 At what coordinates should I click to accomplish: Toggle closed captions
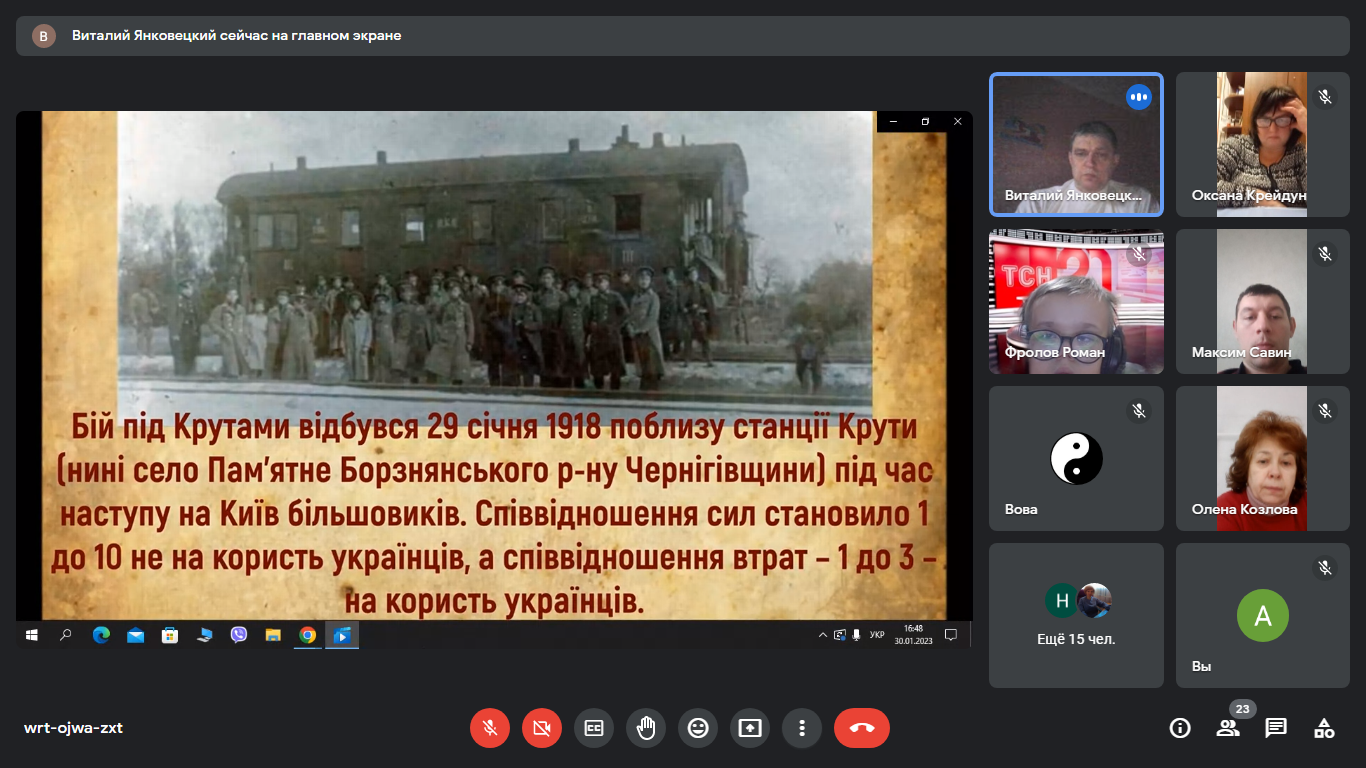click(594, 728)
